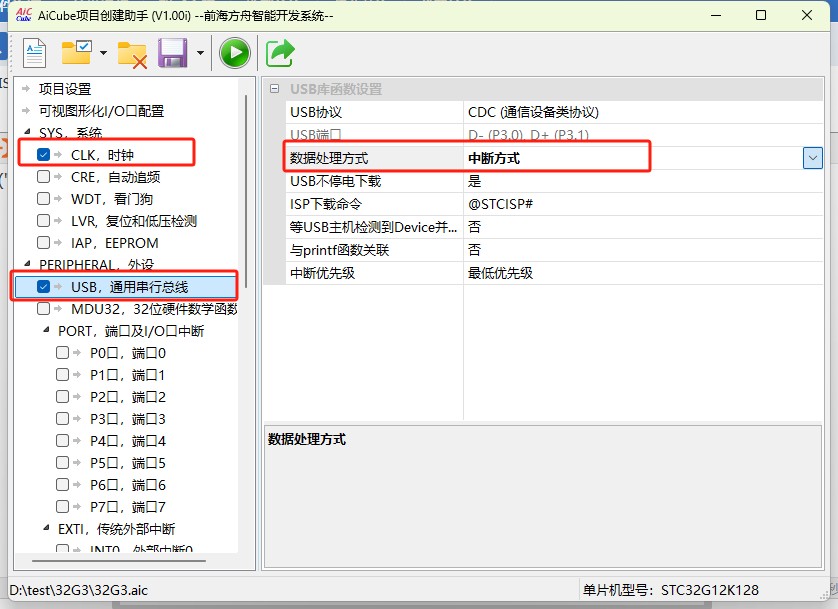The width and height of the screenshot is (838, 609).
Task: Check the P4口 port 4 checkbox
Action: click(x=63, y=441)
